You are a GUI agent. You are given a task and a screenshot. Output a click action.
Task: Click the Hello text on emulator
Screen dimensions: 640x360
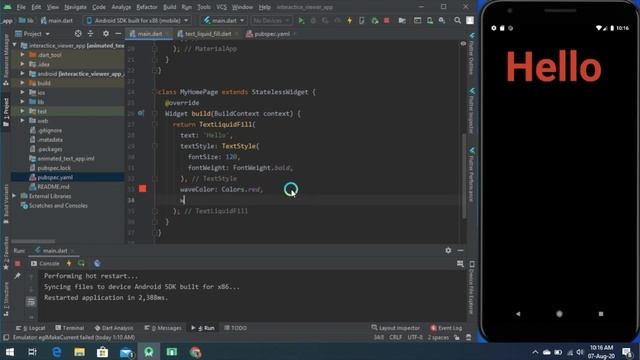[553, 67]
